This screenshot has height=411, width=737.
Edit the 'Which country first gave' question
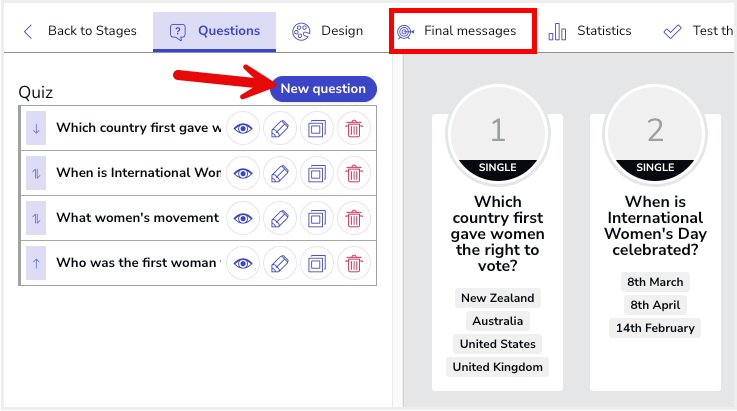(x=280, y=128)
